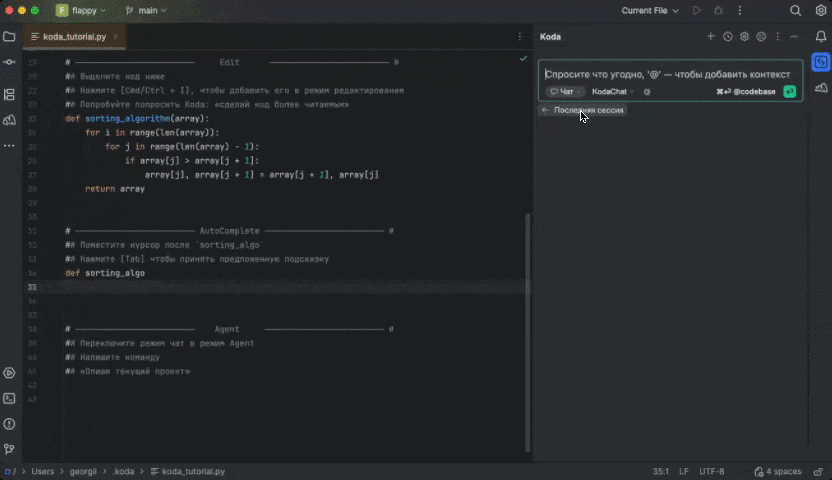Open the Commit tool window icon
Screen dimensions: 832x480
(x=10, y=62)
